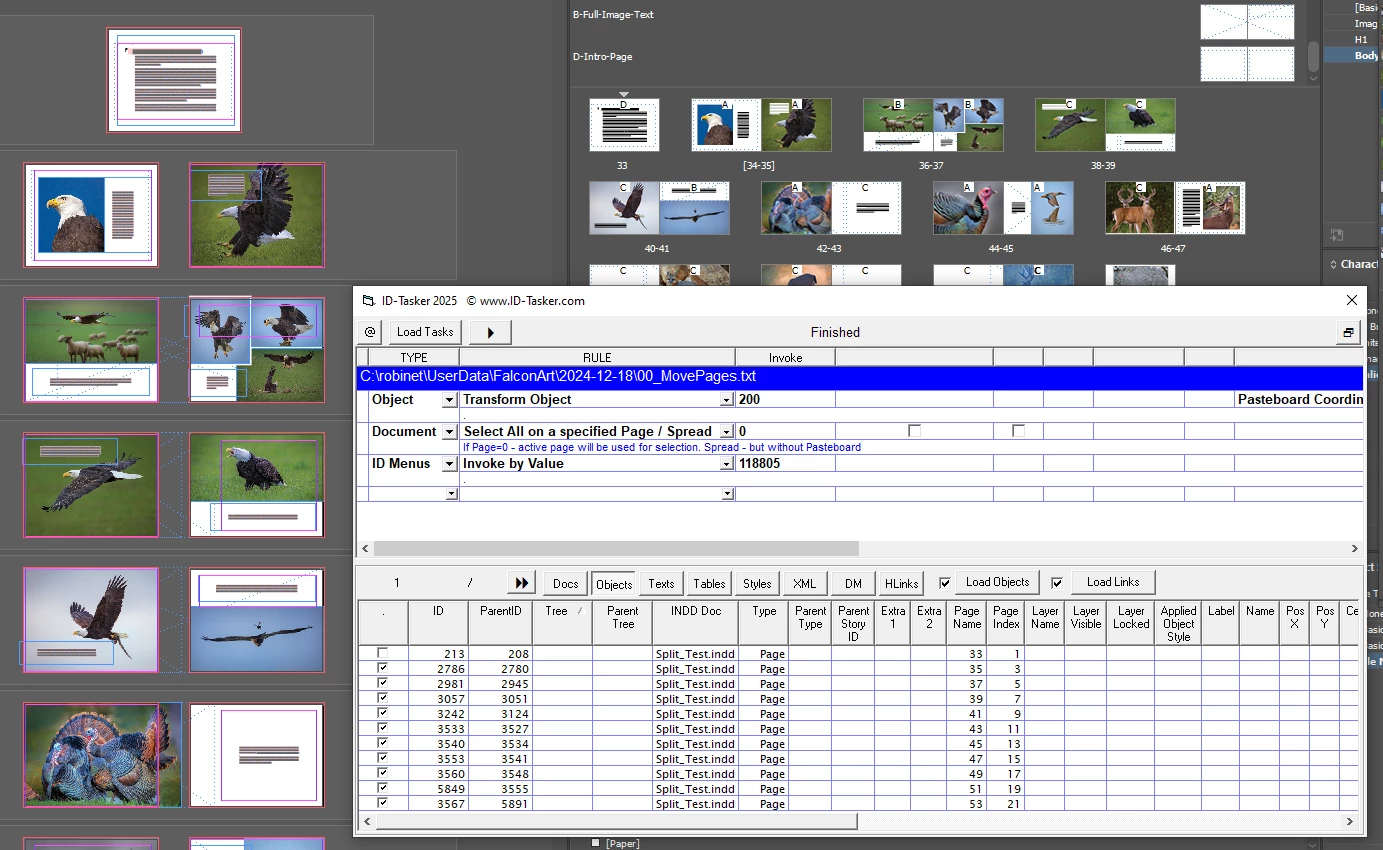Switch to the Tables tab
The height and width of the screenshot is (850, 1383).
[709, 584]
